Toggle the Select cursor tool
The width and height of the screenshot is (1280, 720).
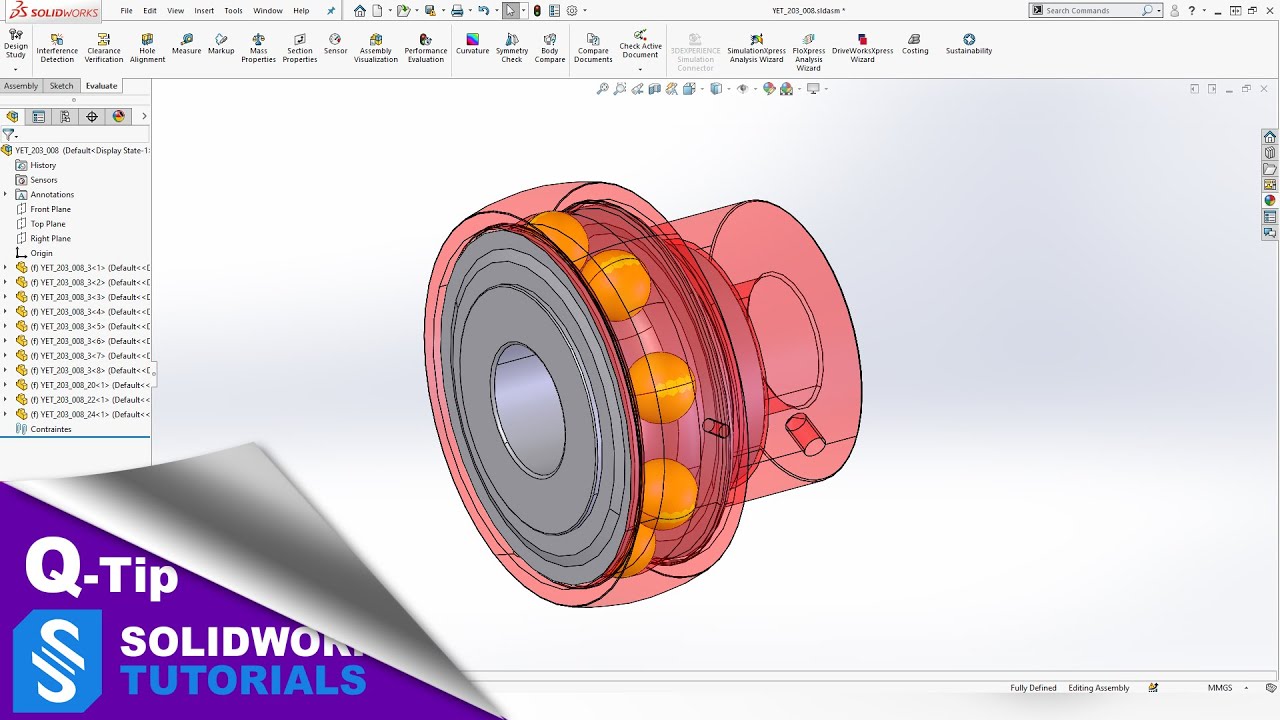point(510,11)
